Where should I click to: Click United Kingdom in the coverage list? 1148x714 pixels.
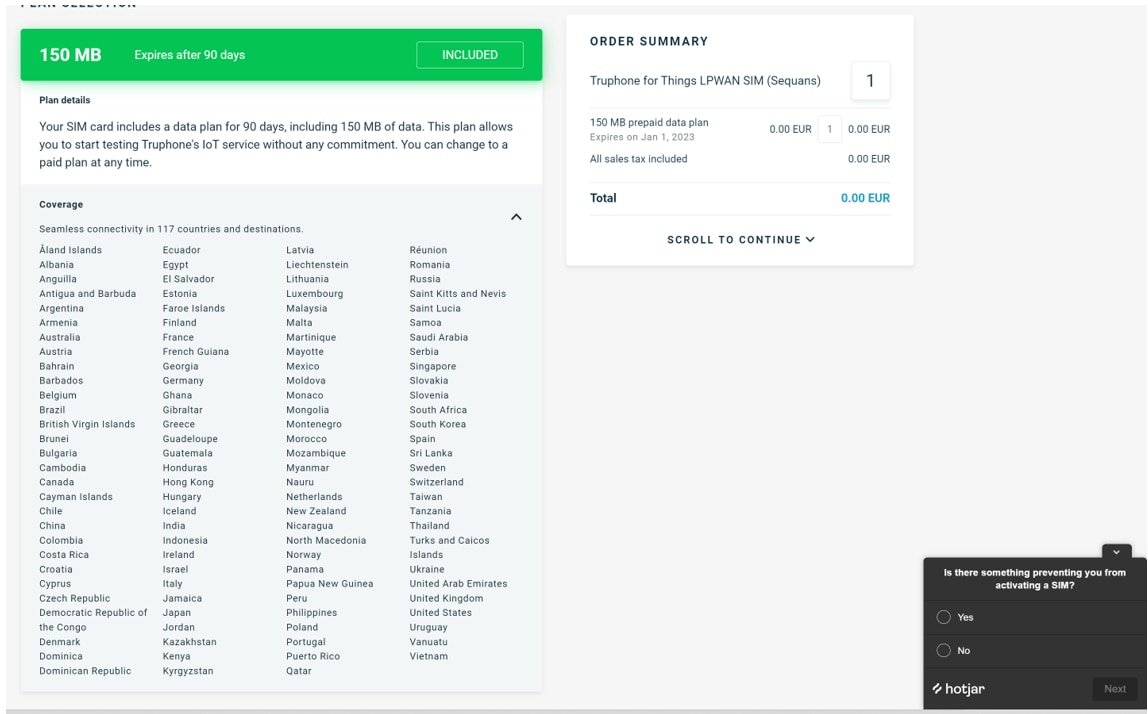(447, 598)
